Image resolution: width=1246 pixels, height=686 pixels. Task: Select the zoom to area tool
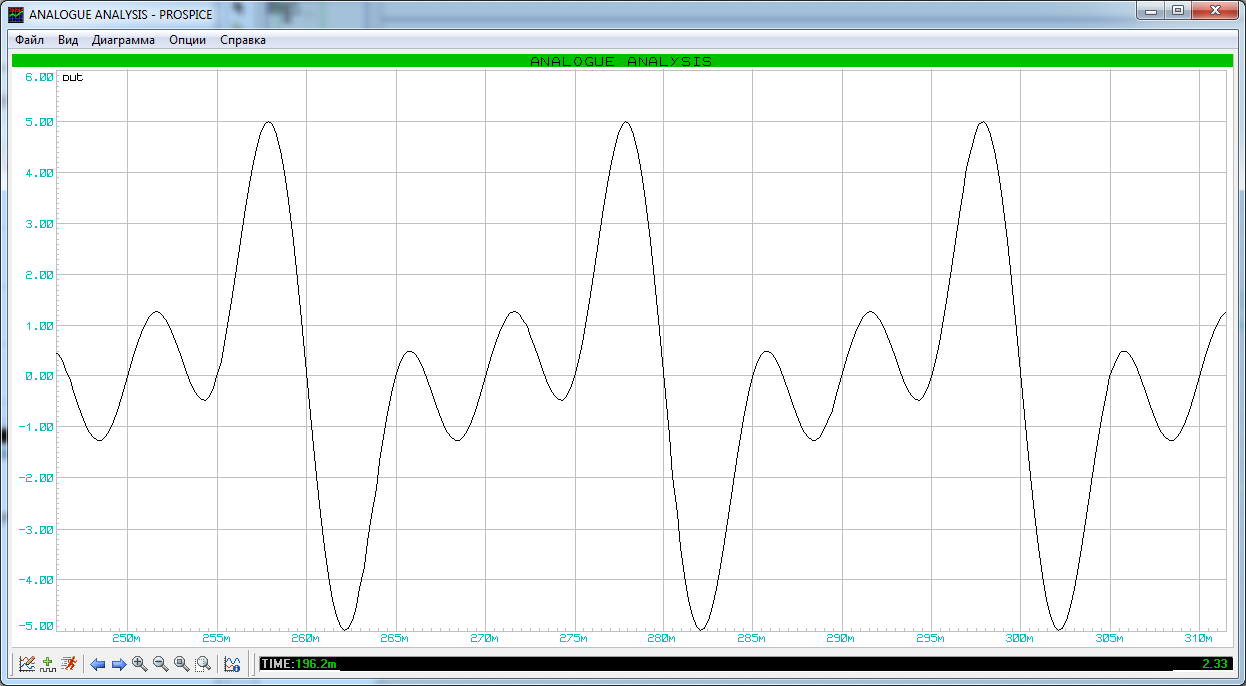(x=203, y=664)
